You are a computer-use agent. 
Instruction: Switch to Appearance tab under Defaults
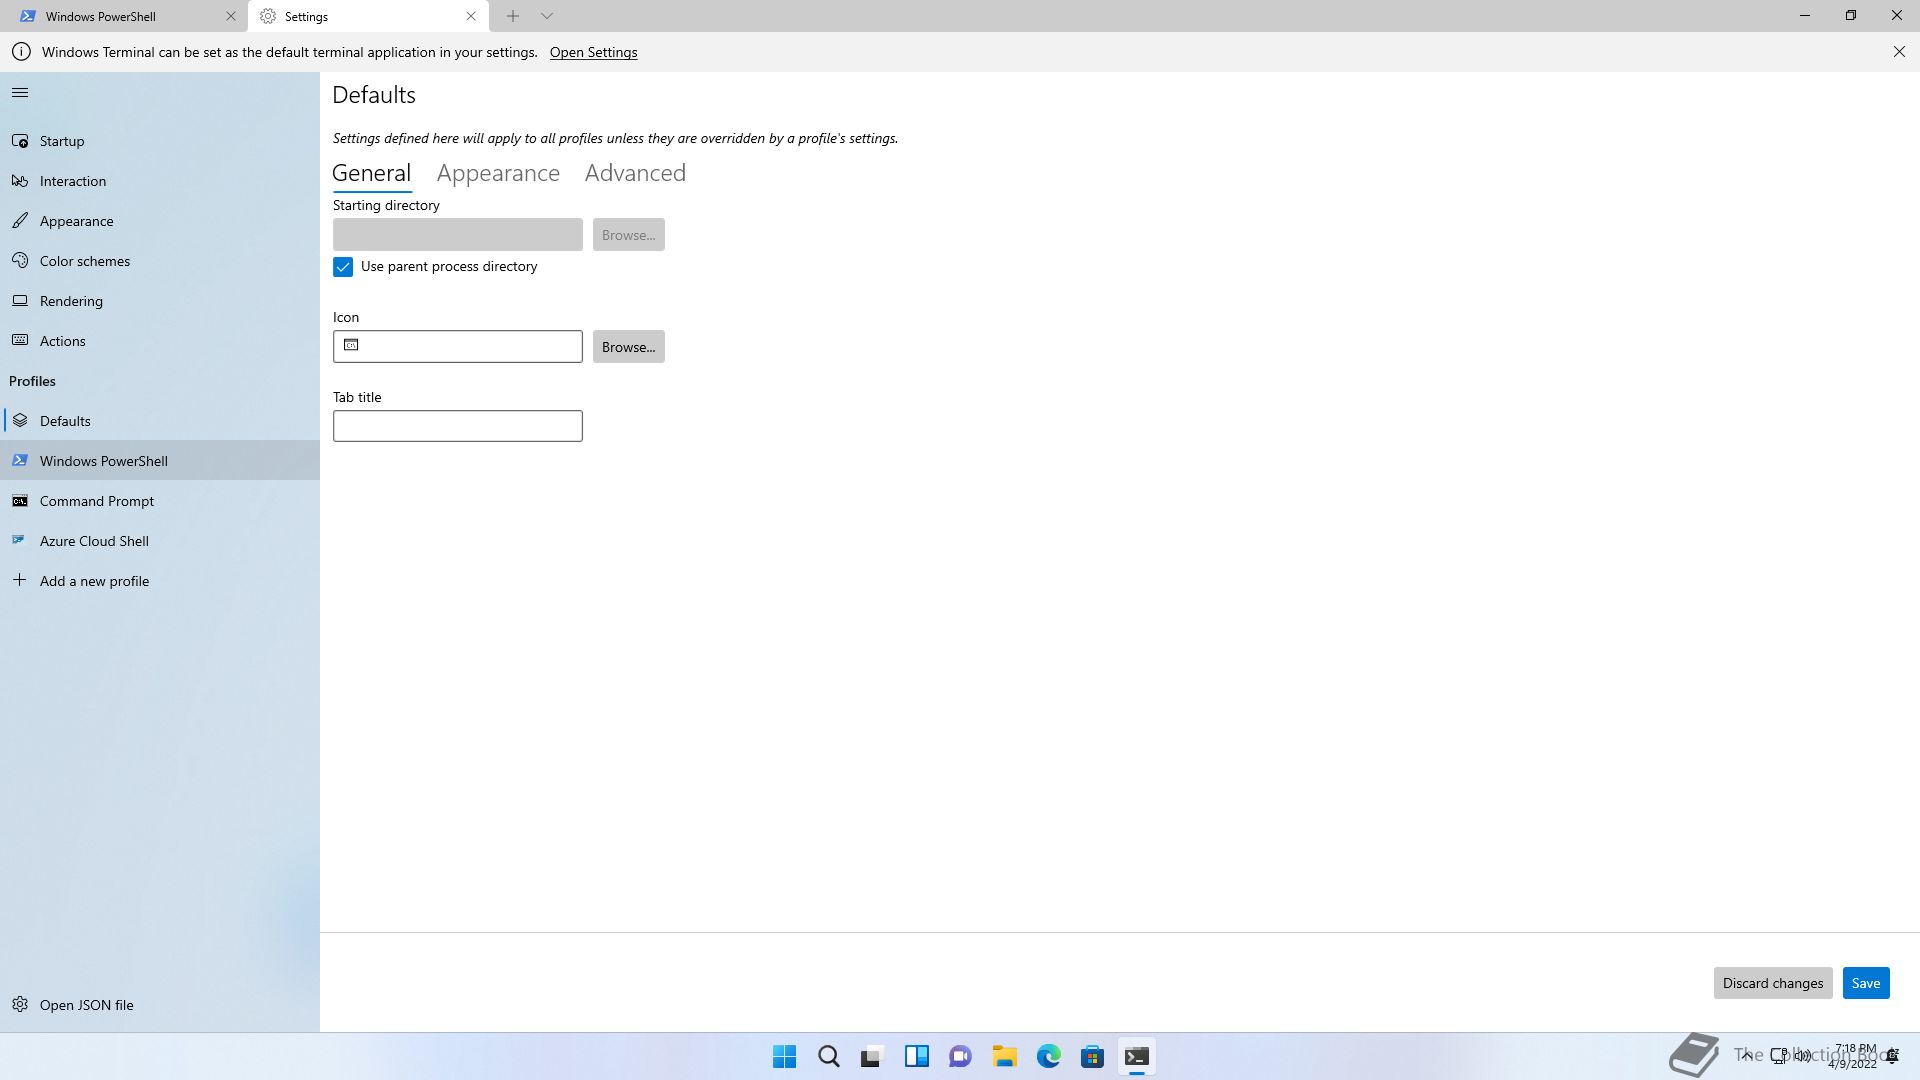click(x=498, y=173)
